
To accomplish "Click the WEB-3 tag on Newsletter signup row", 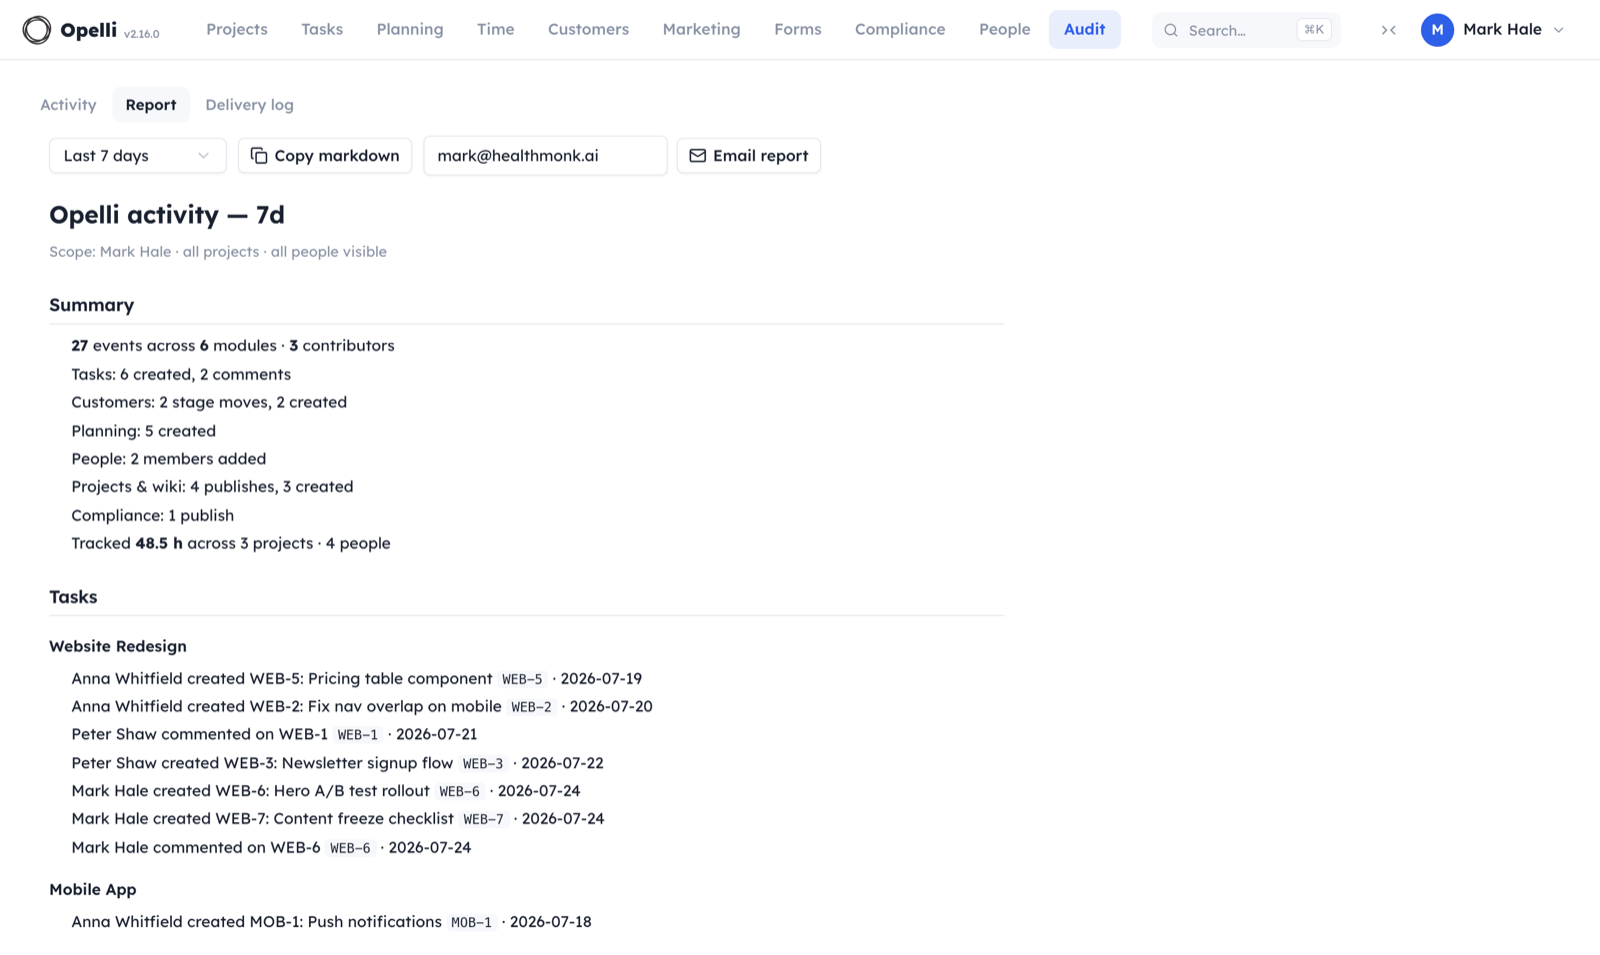I will 483,764.
